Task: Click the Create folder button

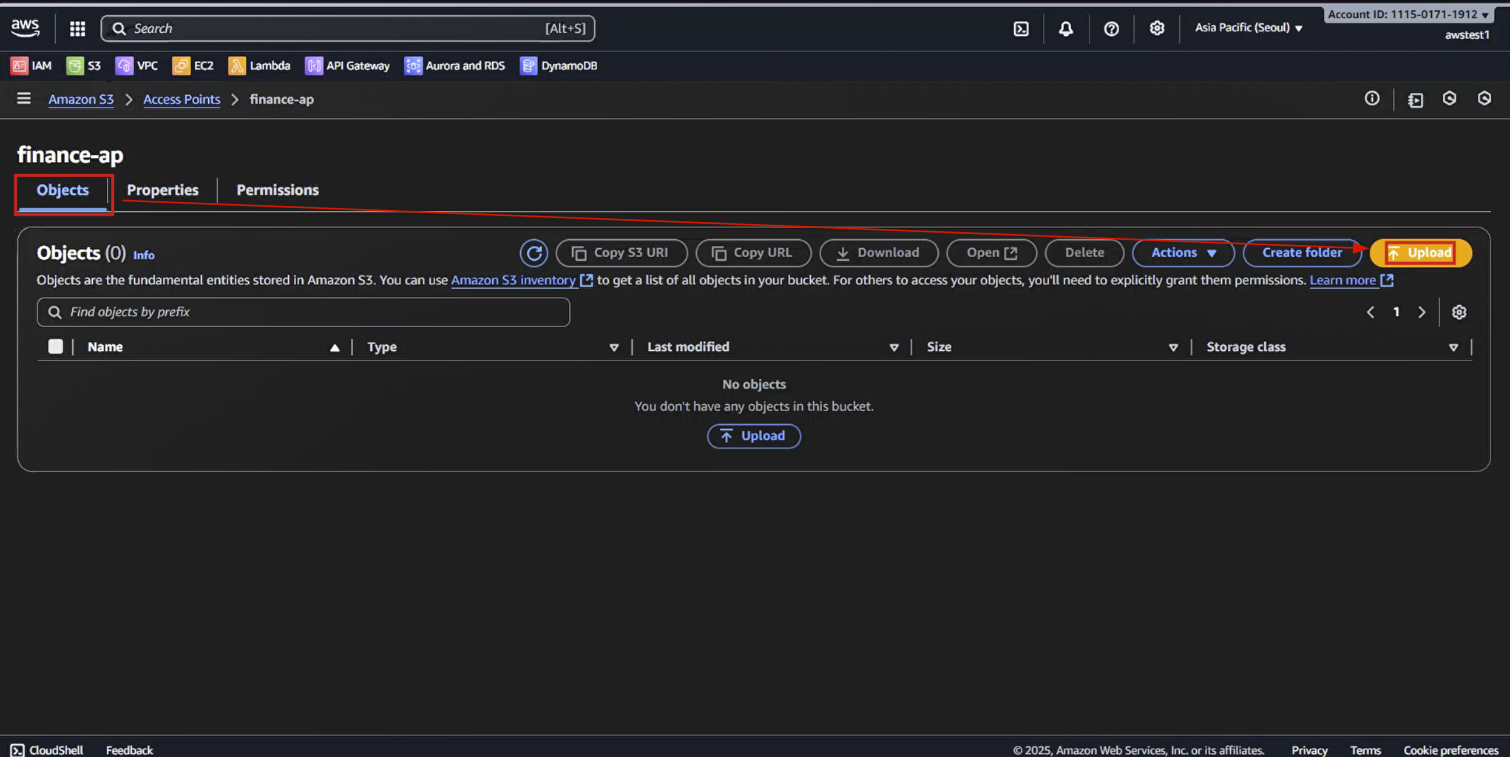Action: coord(1302,253)
